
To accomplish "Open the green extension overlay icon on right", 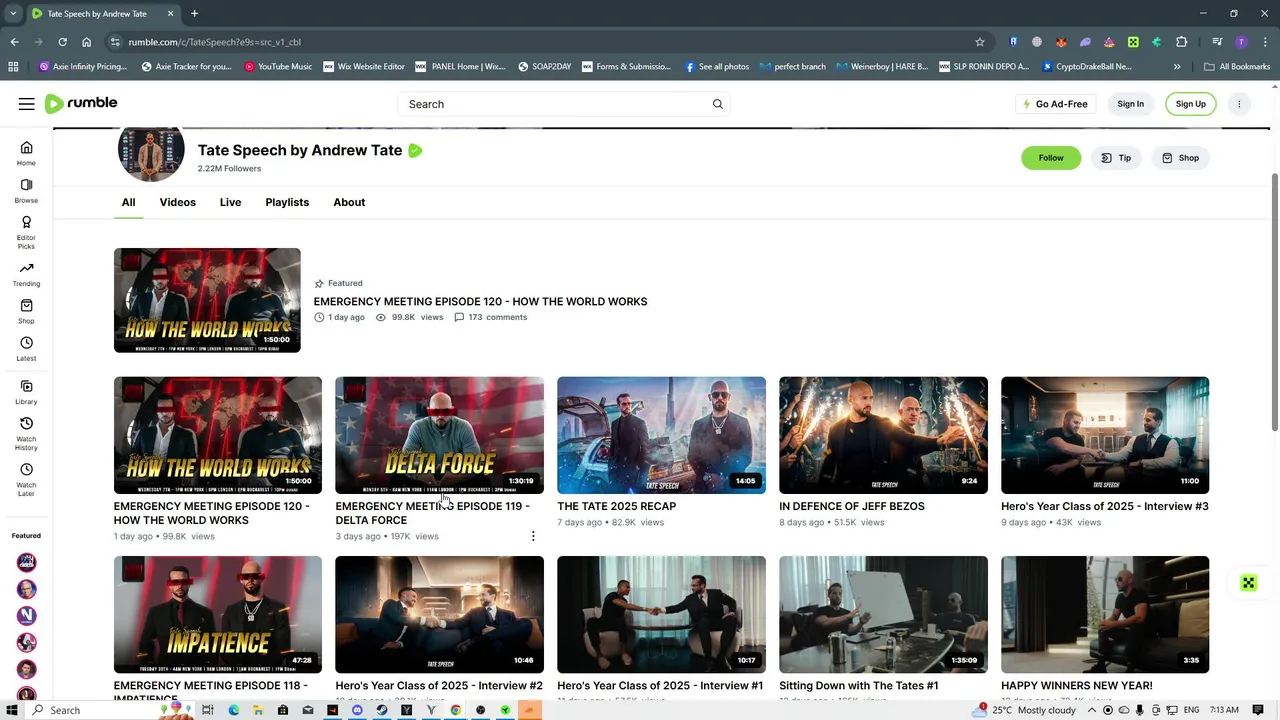I will (1248, 583).
